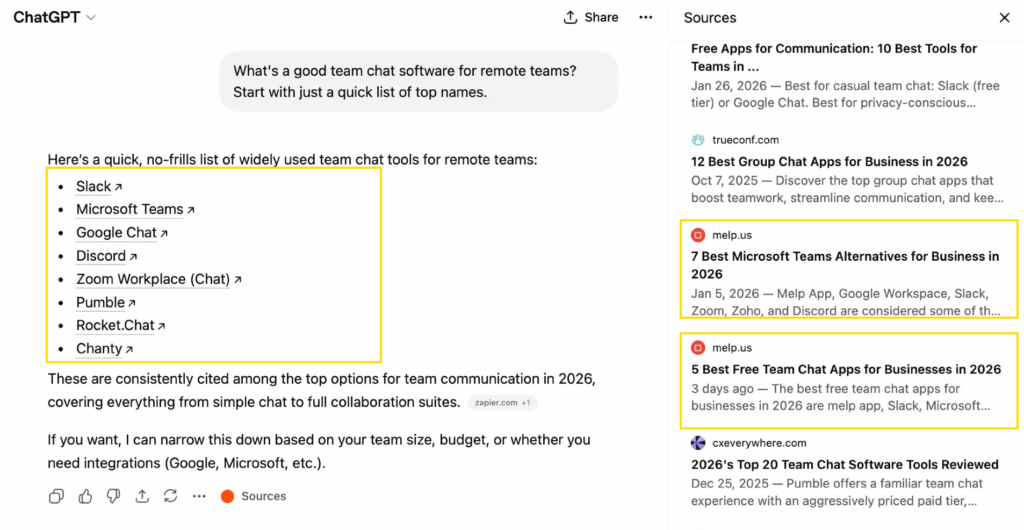This screenshot has height=530, width=1024.
Task: Open the Microsoft Teams link
Action: (135, 210)
